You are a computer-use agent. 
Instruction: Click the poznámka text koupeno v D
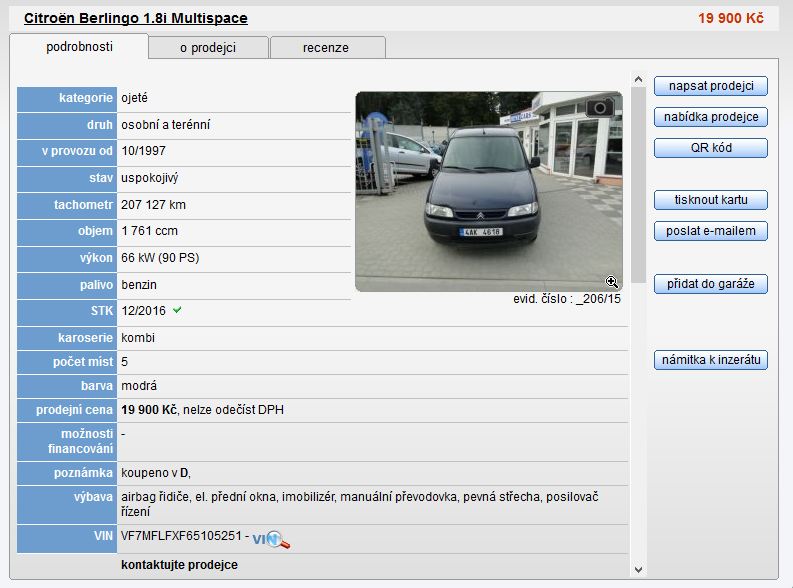(x=156, y=473)
